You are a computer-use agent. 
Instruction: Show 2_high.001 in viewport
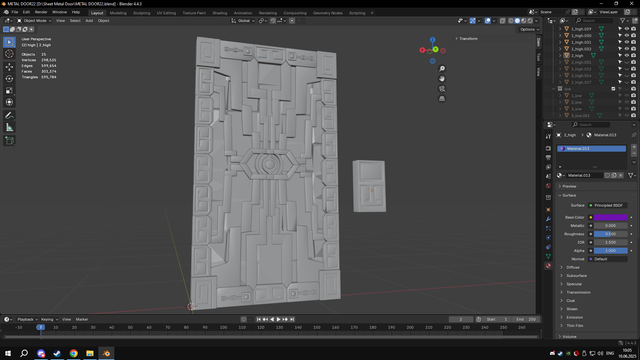pos(627,62)
